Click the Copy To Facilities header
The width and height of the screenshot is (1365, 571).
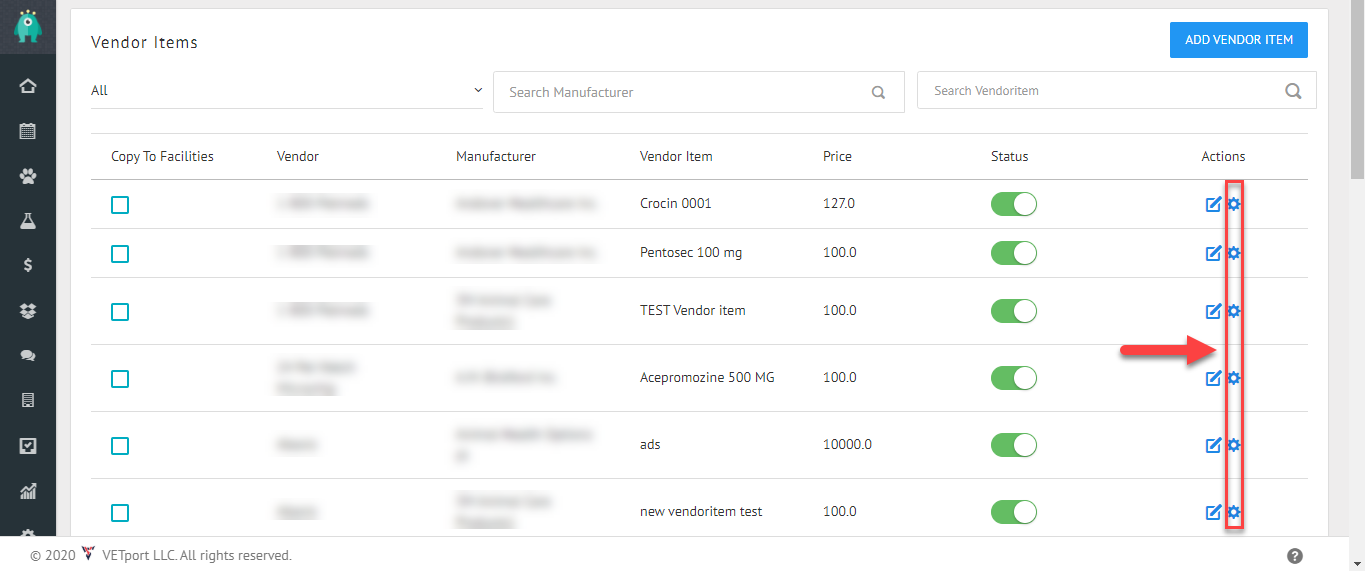click(162, 156)
